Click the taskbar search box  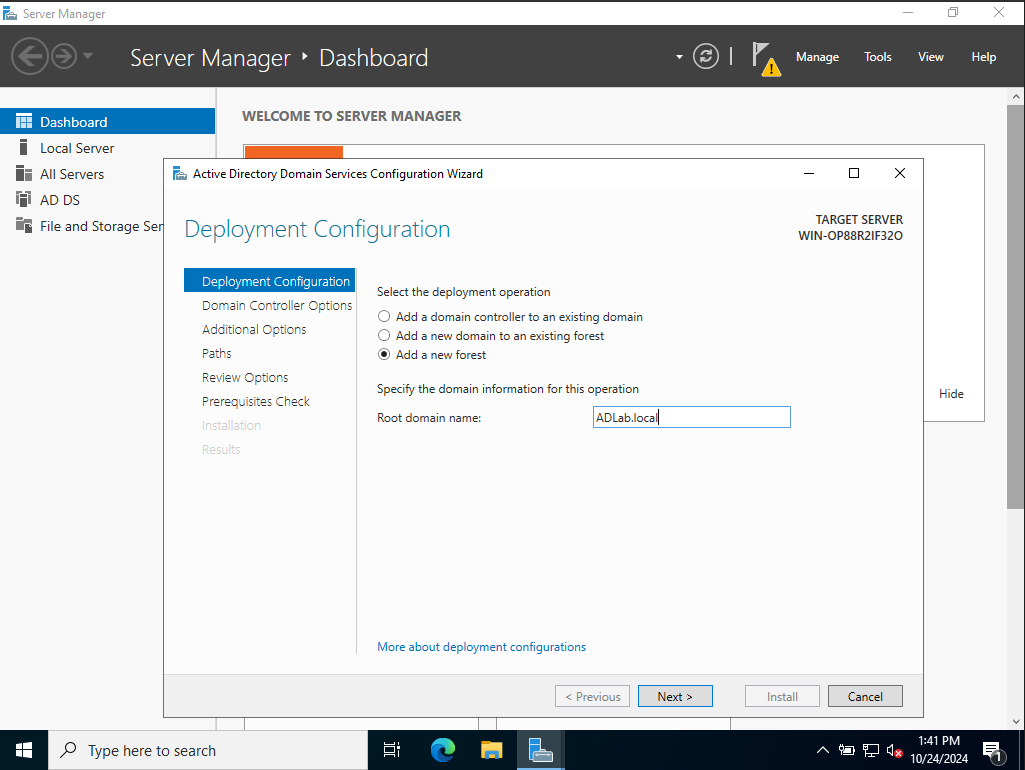point(208,750)
